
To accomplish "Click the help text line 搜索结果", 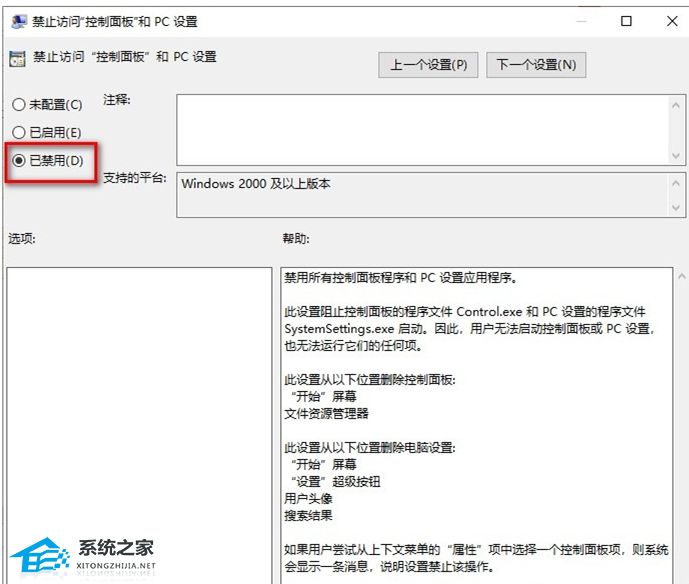I will pos(308,515).
